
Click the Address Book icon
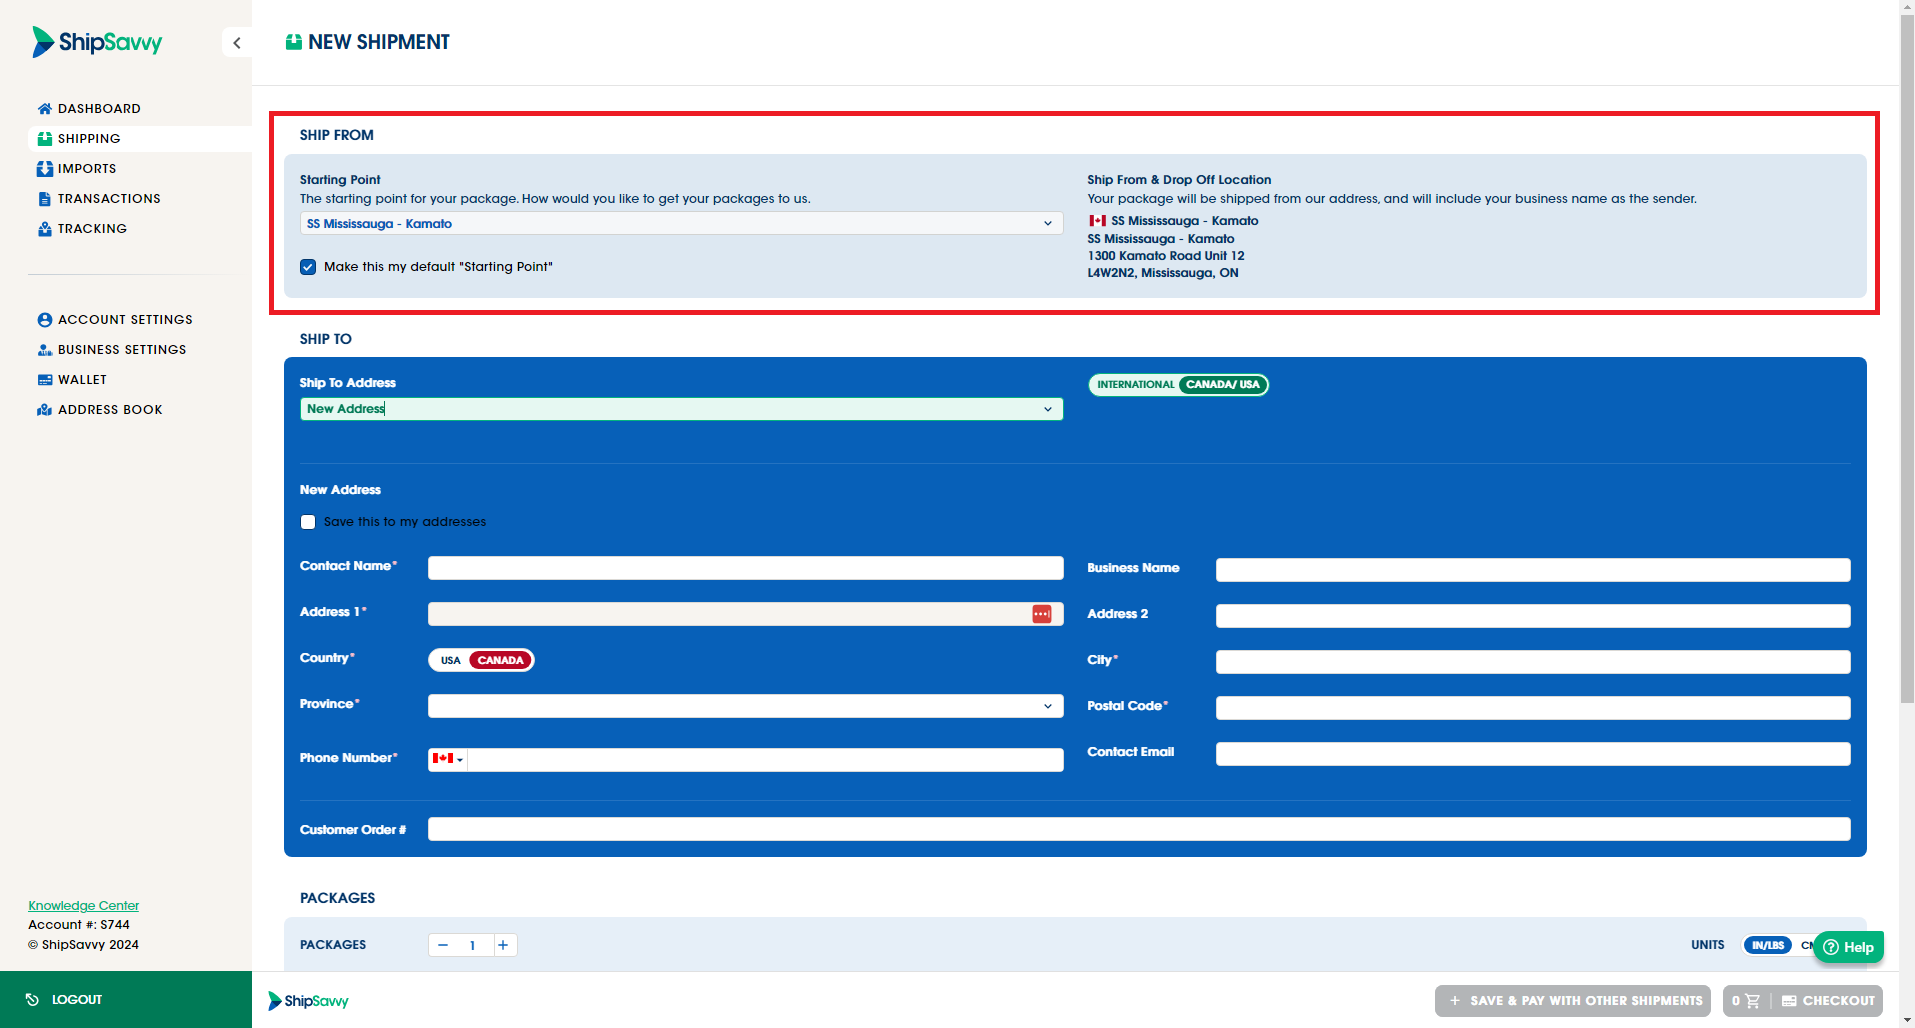(x=45, y=410)
